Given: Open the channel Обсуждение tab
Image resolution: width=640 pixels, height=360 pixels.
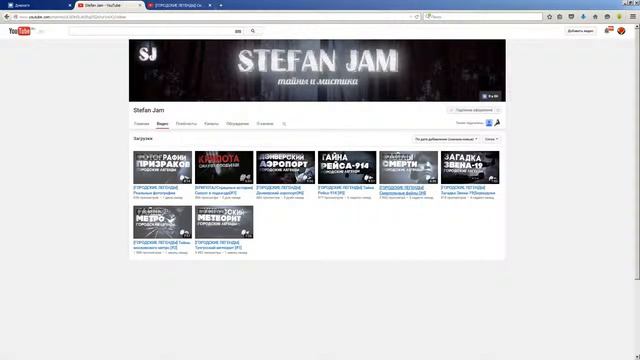Looking at the screenshot, I should (x=238, y=124).
